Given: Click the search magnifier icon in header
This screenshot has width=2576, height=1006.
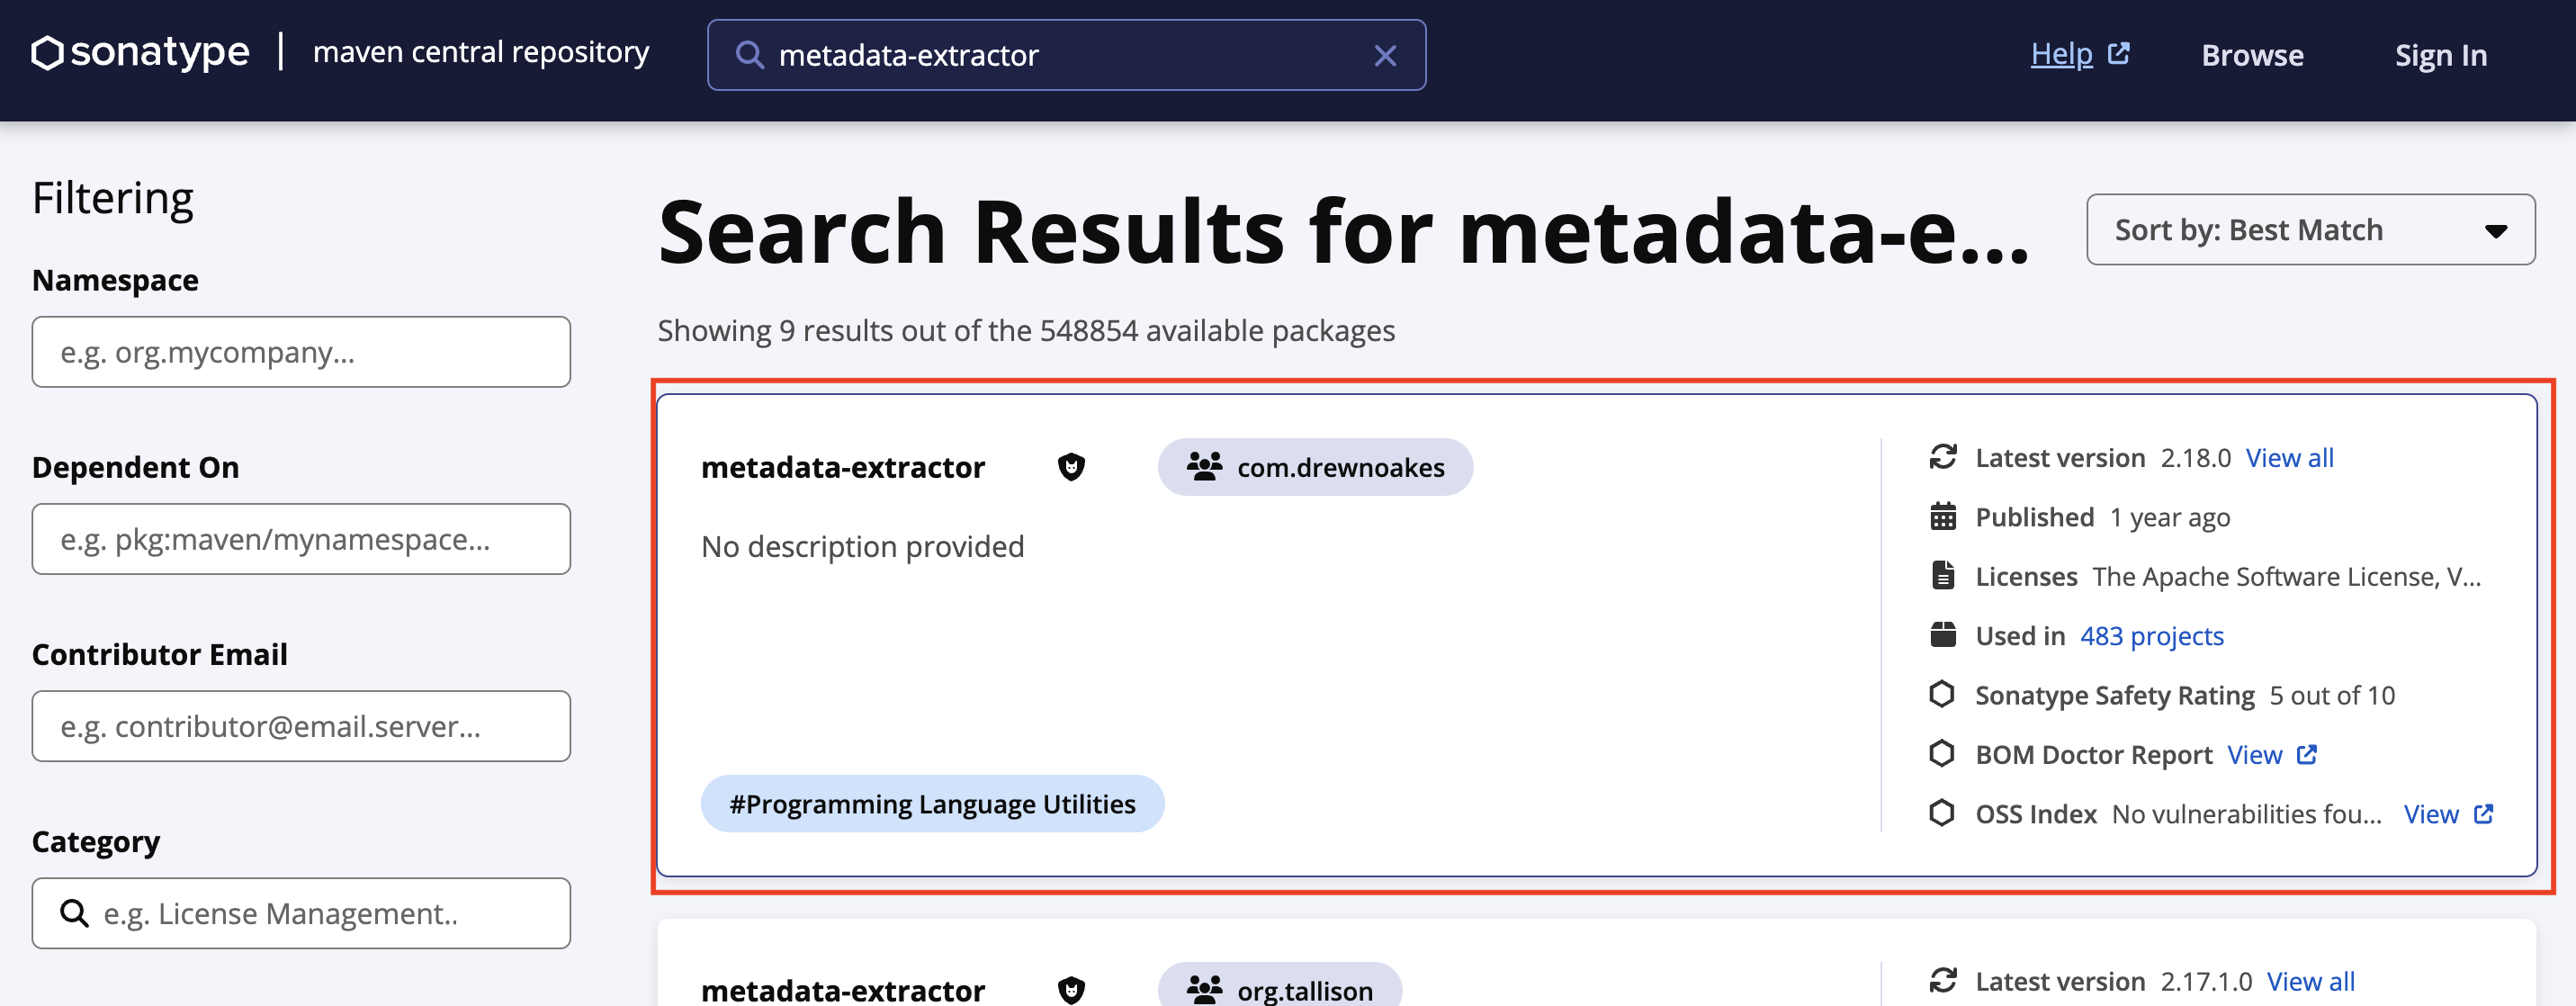Looking at the screenshot, I should (x=749, y=55).
